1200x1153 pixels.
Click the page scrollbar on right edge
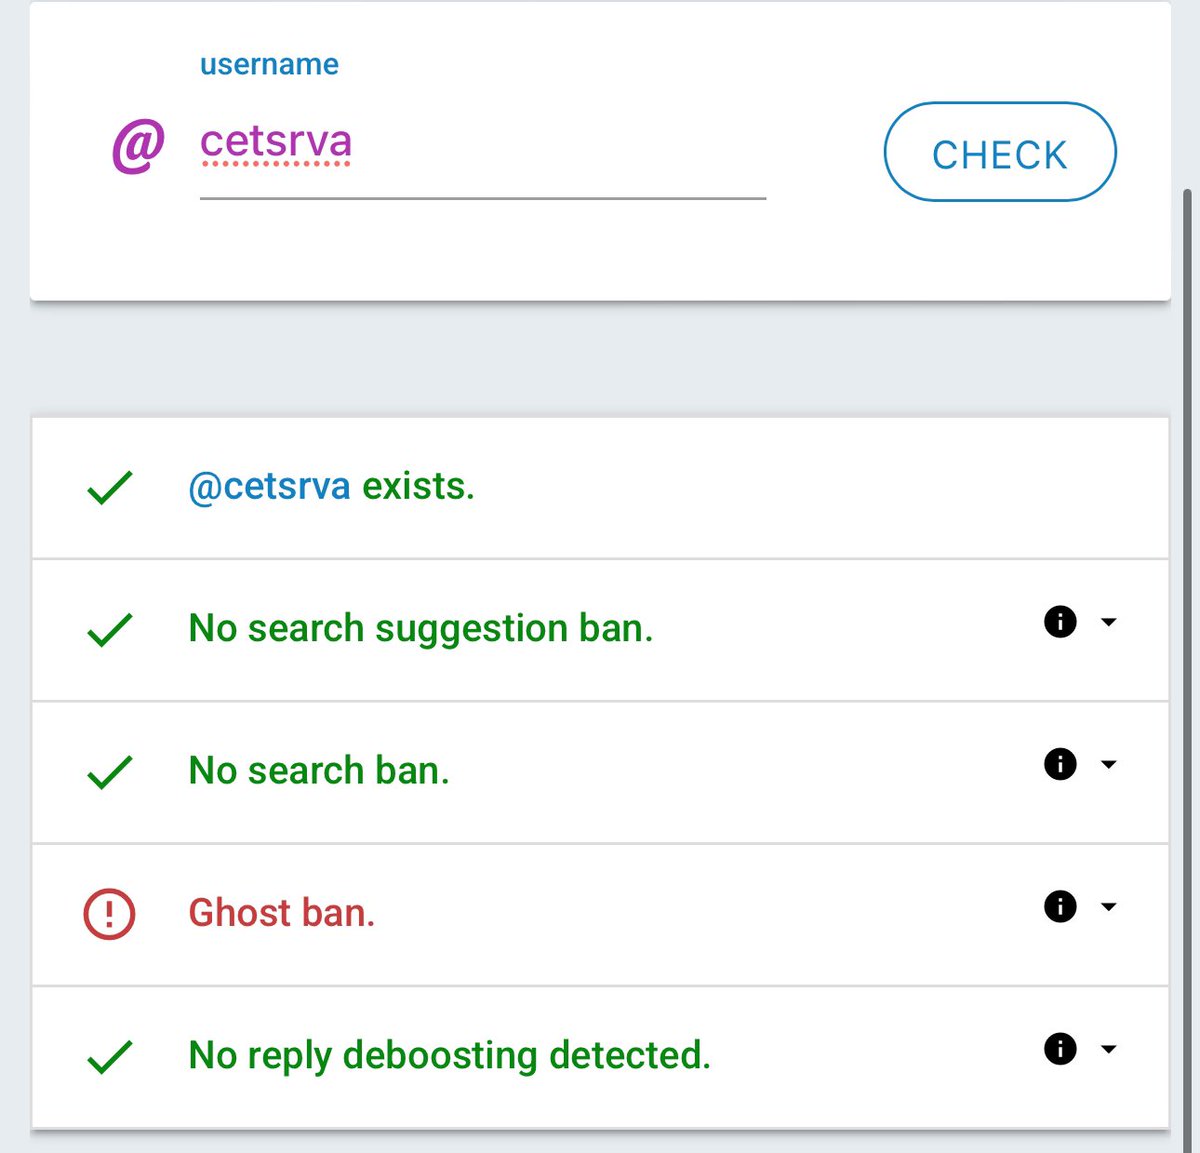pos(1190,600)
